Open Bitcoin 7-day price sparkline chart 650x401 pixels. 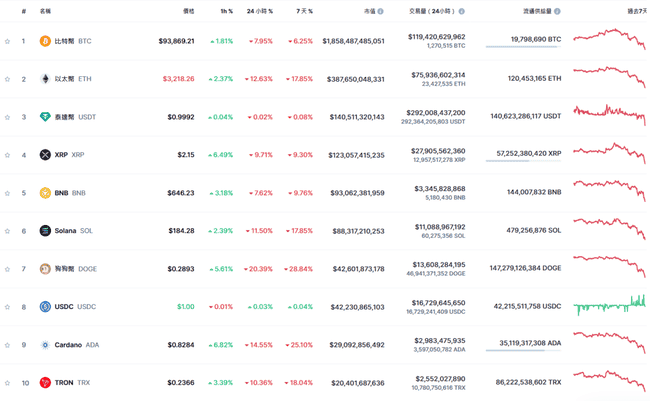pos(609,39)
